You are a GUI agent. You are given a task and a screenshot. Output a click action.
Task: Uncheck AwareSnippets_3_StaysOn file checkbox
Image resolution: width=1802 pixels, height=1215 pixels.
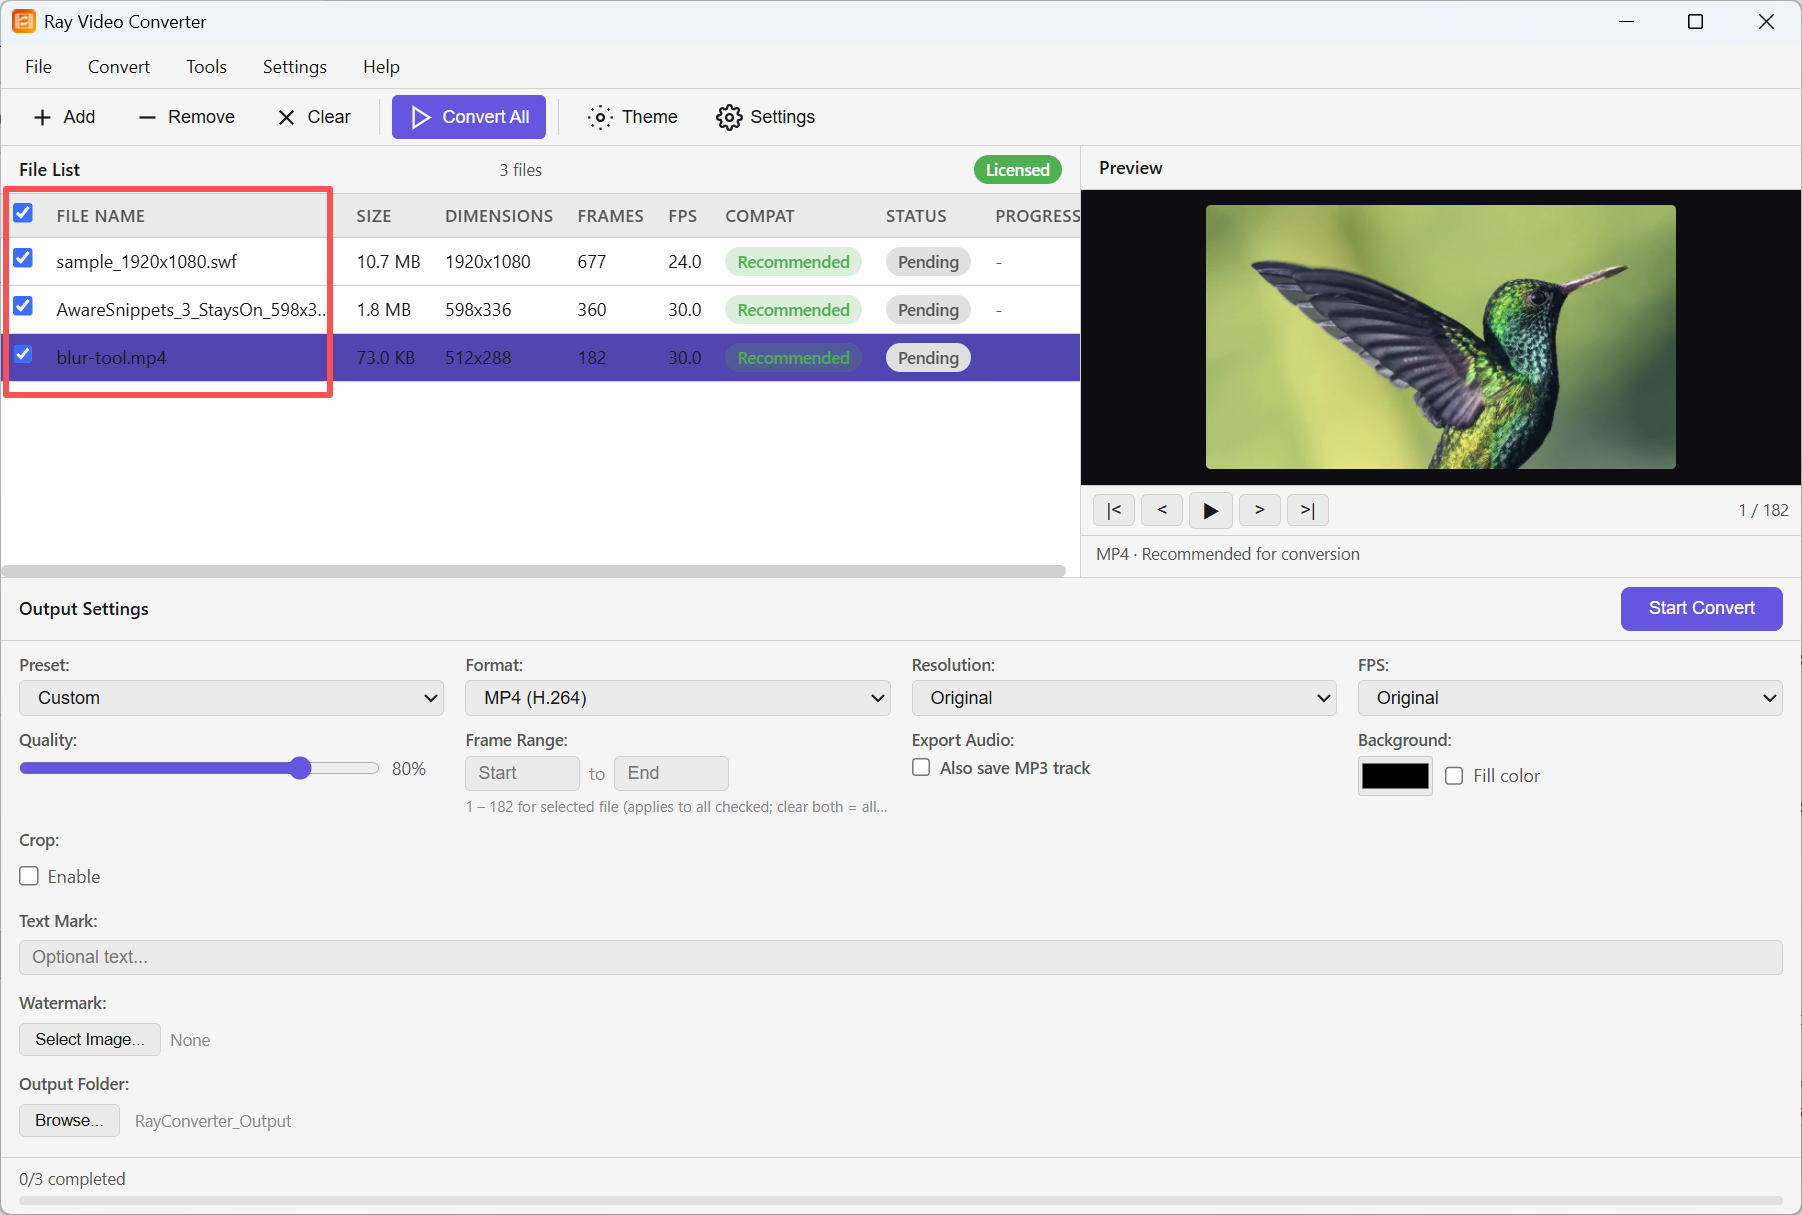click(23, 306)
